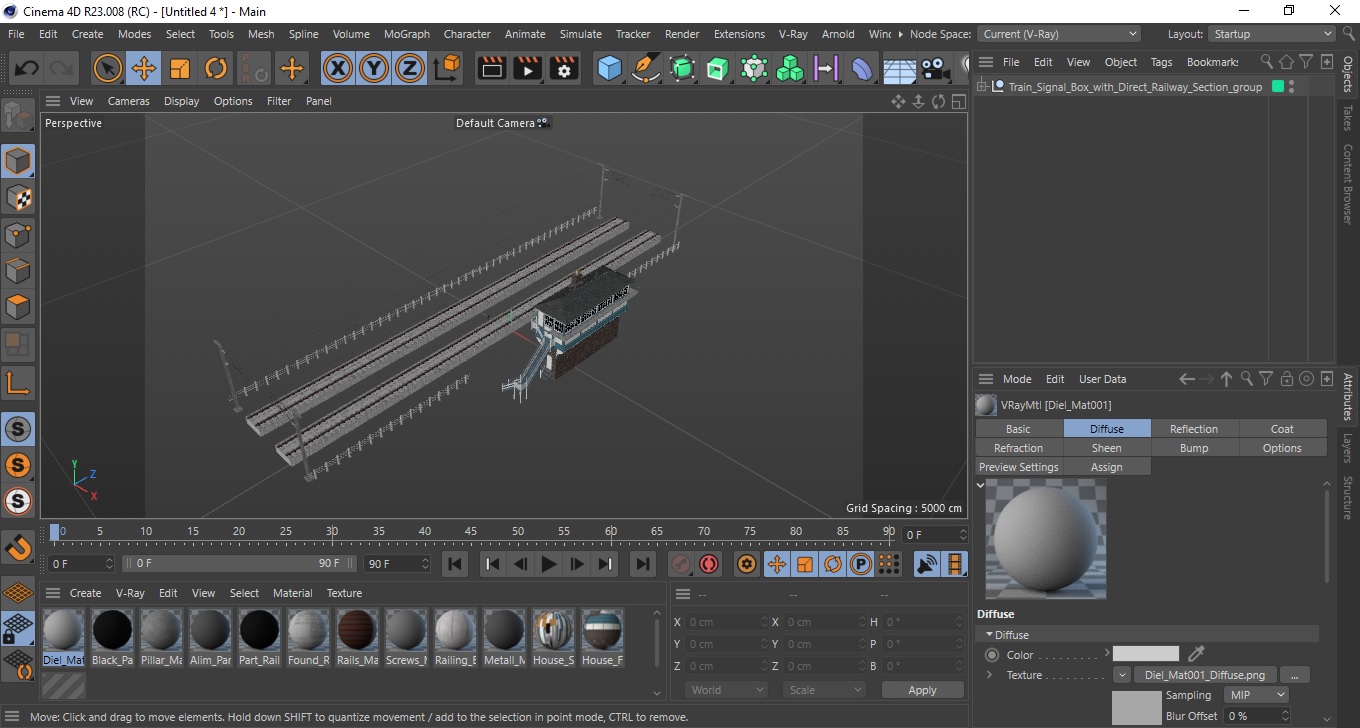Expand the Texture row arrow
Screen dimensions: 1360x728
click(989, 675)
